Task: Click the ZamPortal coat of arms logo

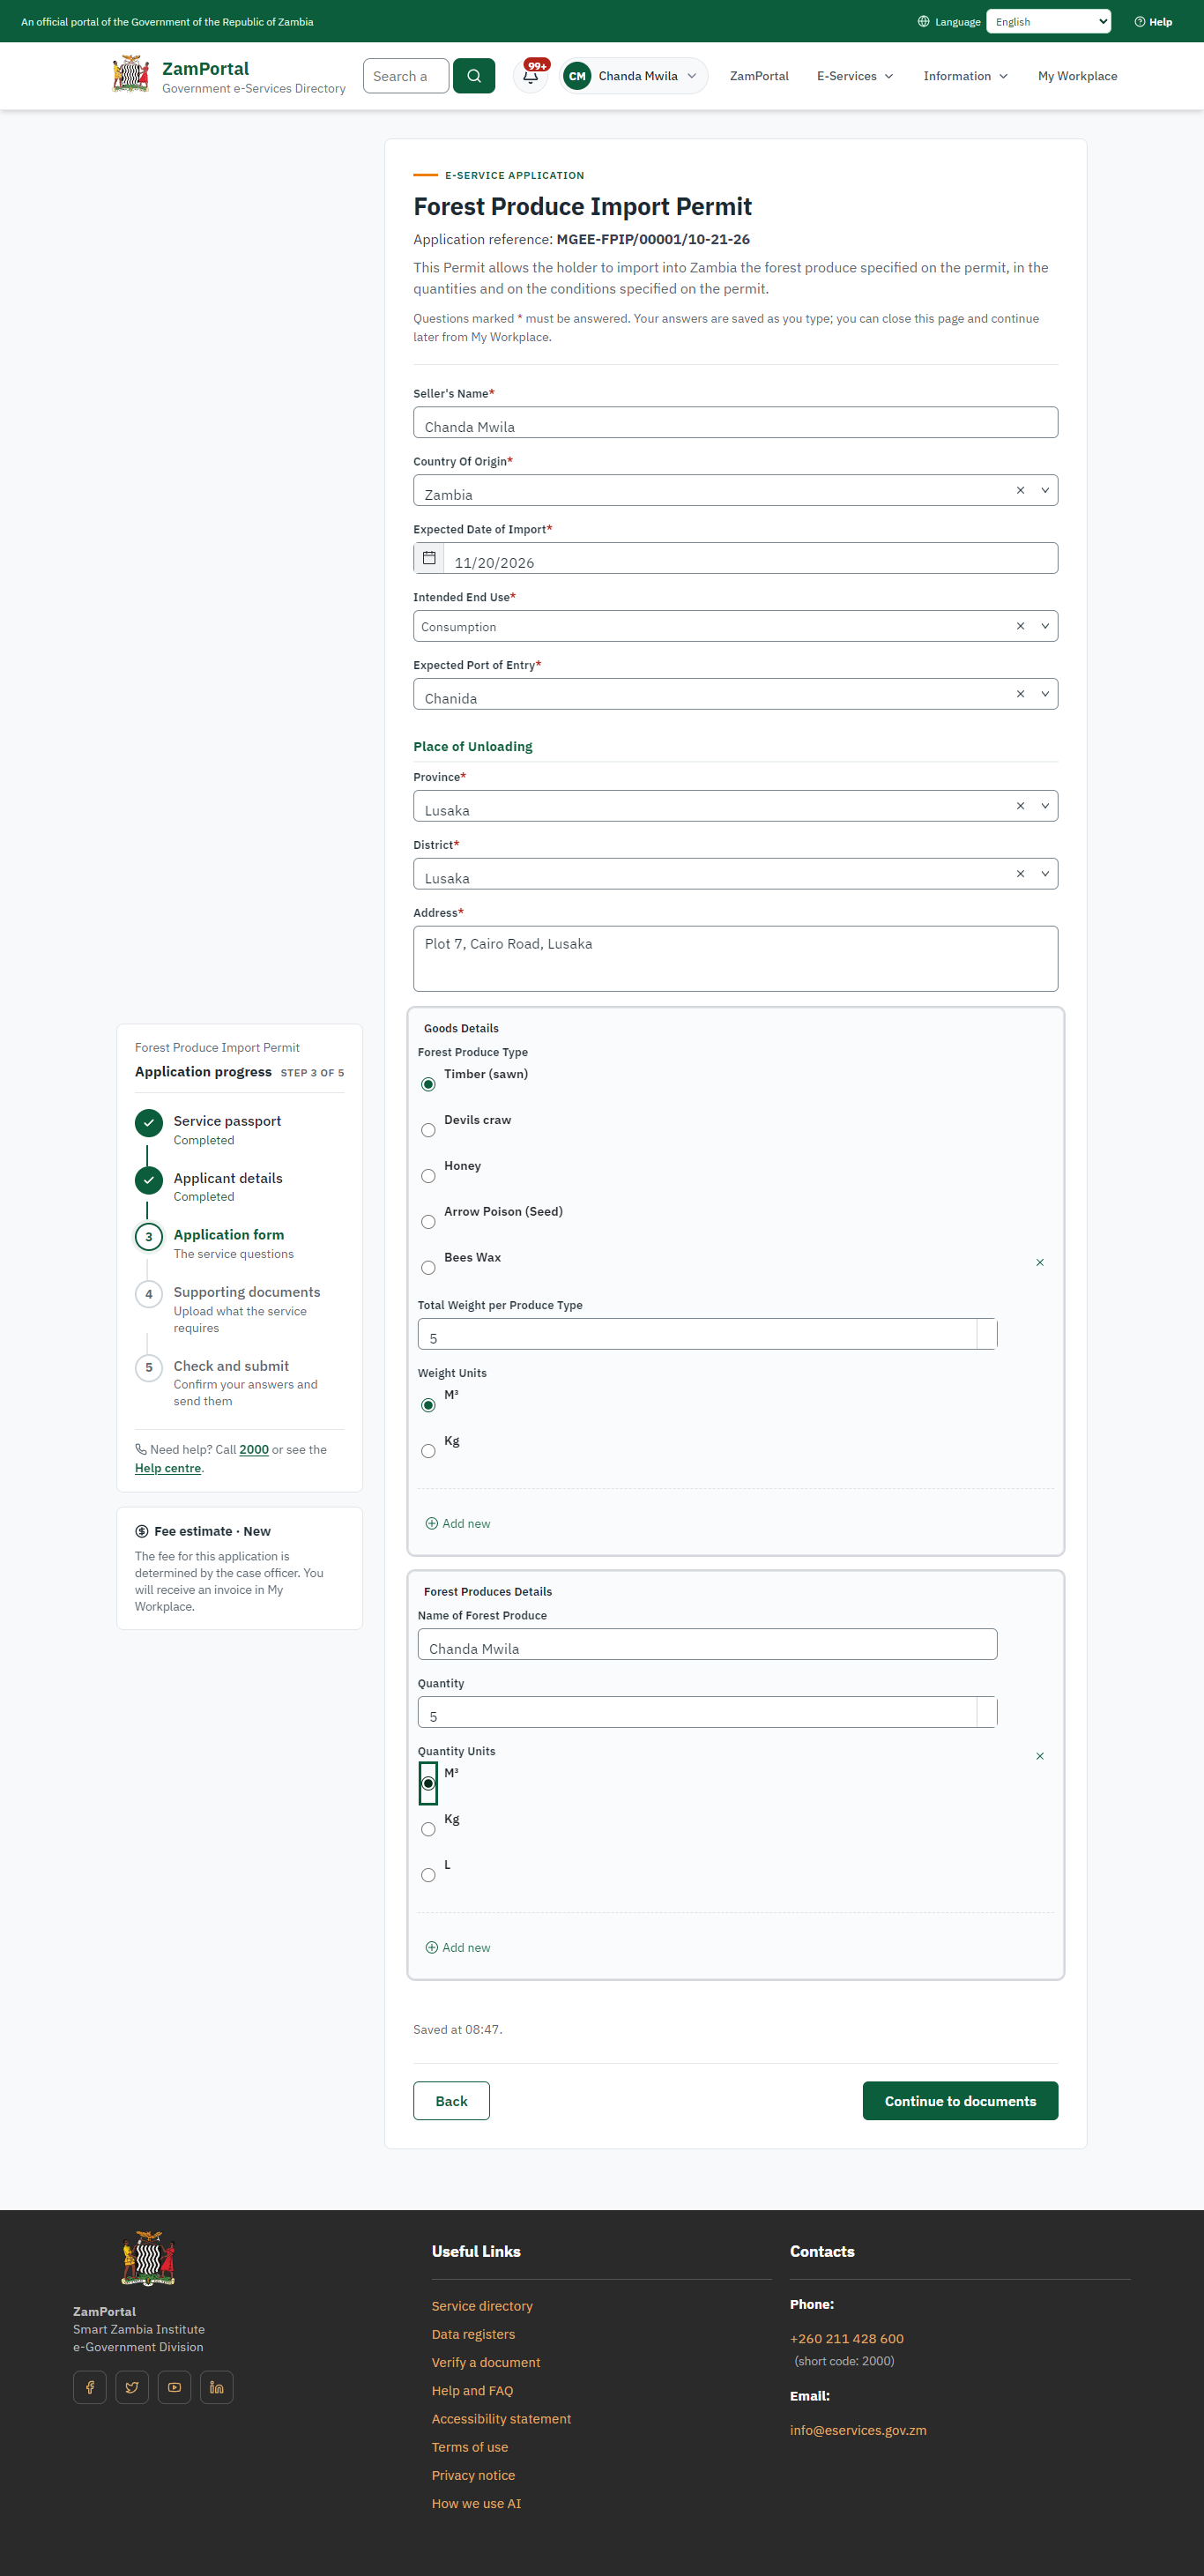Action: 131,75
